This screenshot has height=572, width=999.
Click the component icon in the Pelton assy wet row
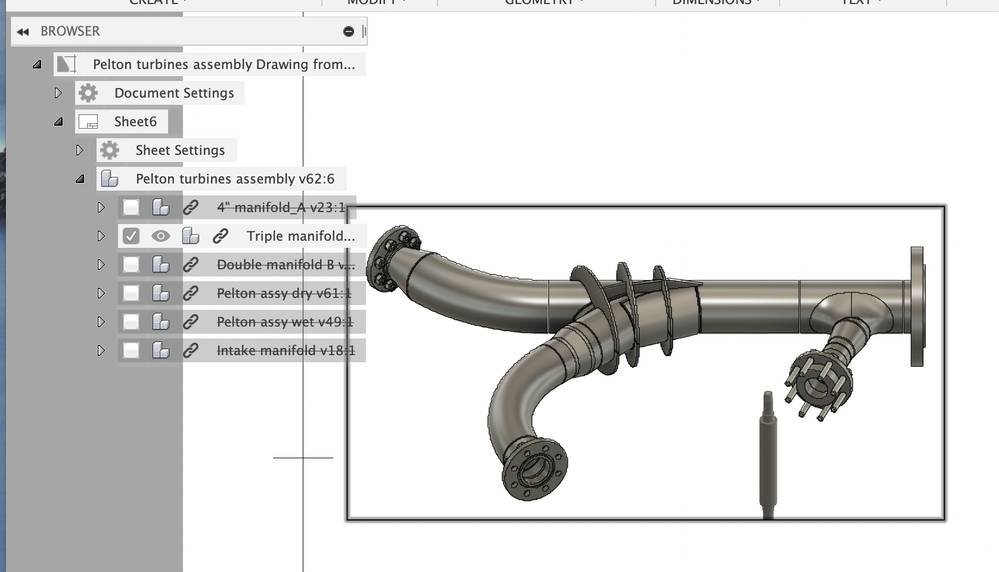(161, 322)
